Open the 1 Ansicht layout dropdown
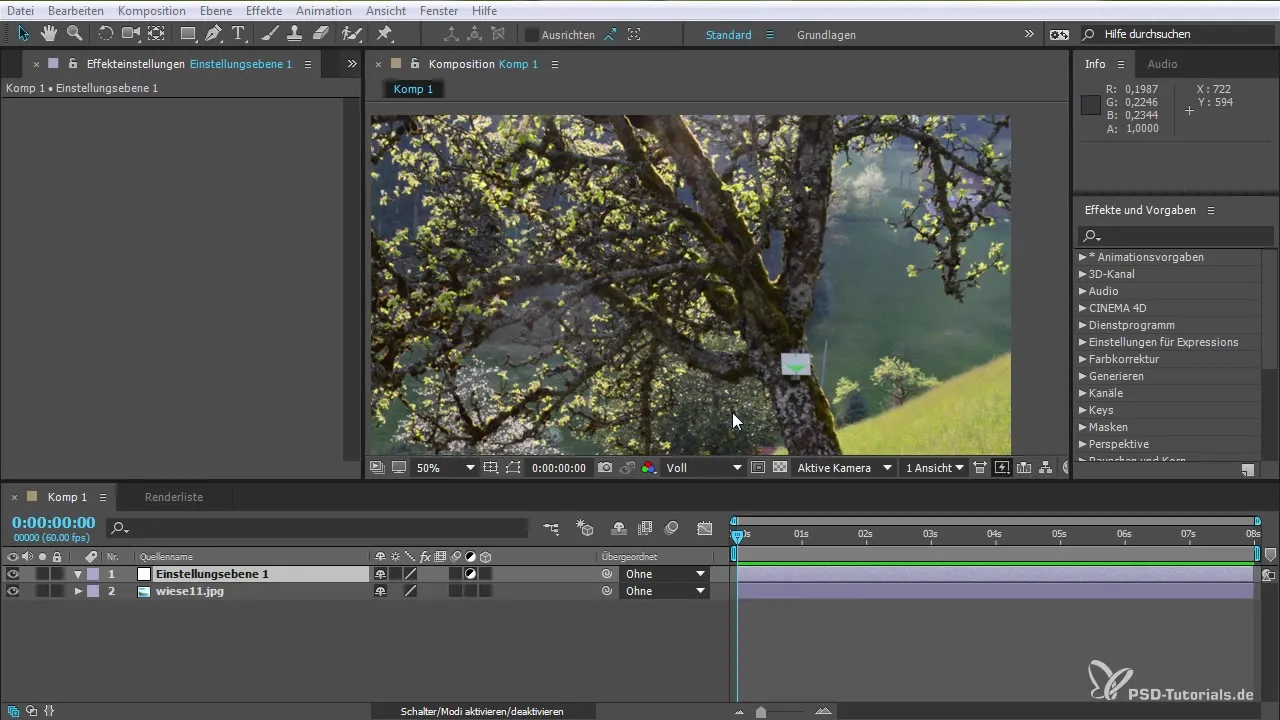The width and height of the screenshot is (1280, 720). pos(934,468)
